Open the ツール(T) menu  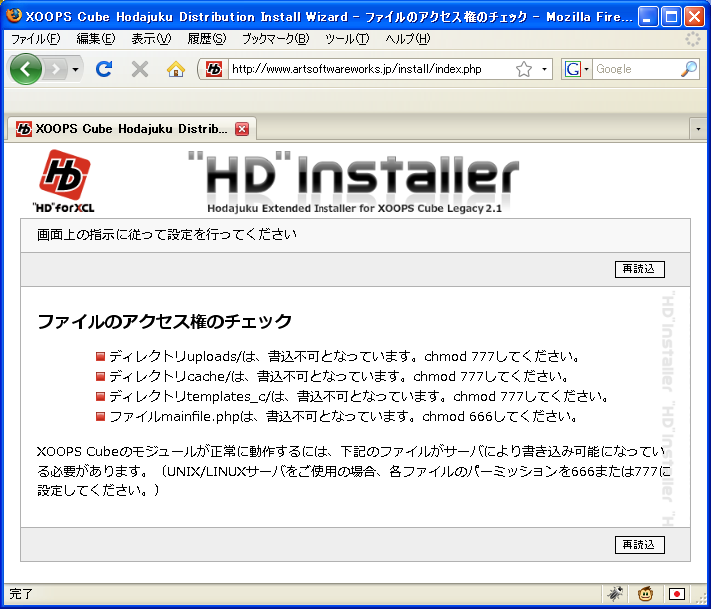click(347, 39)
